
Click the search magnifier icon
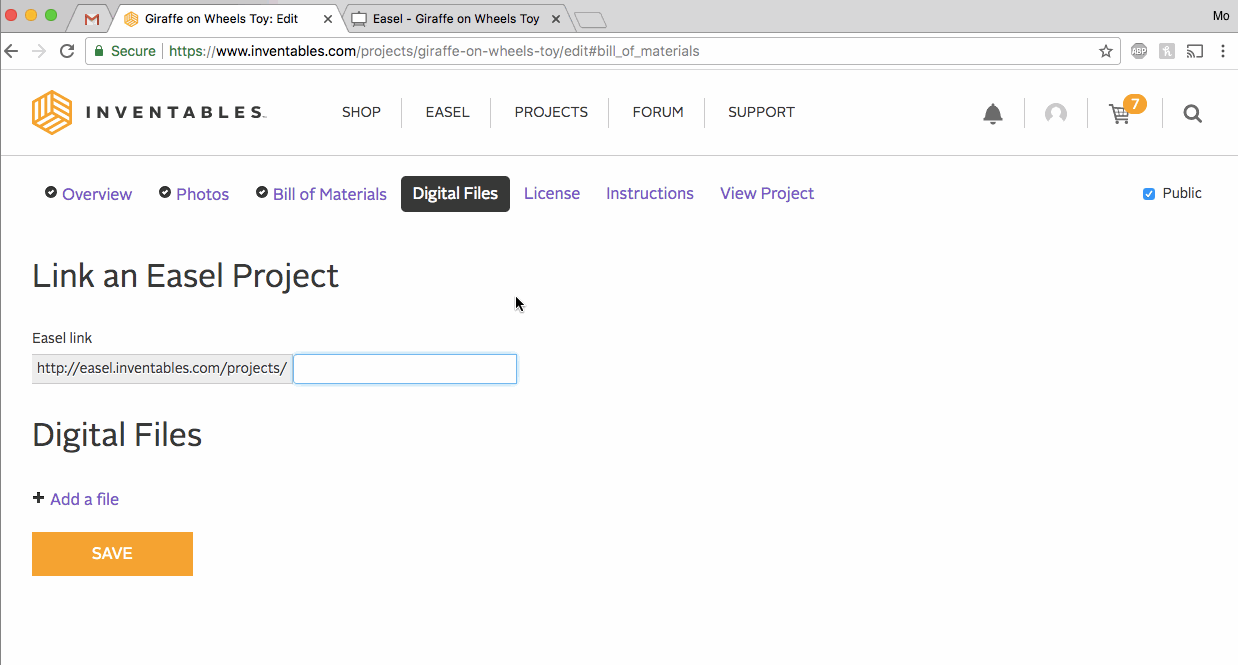pyautogui.click(x=1192, y=114)
